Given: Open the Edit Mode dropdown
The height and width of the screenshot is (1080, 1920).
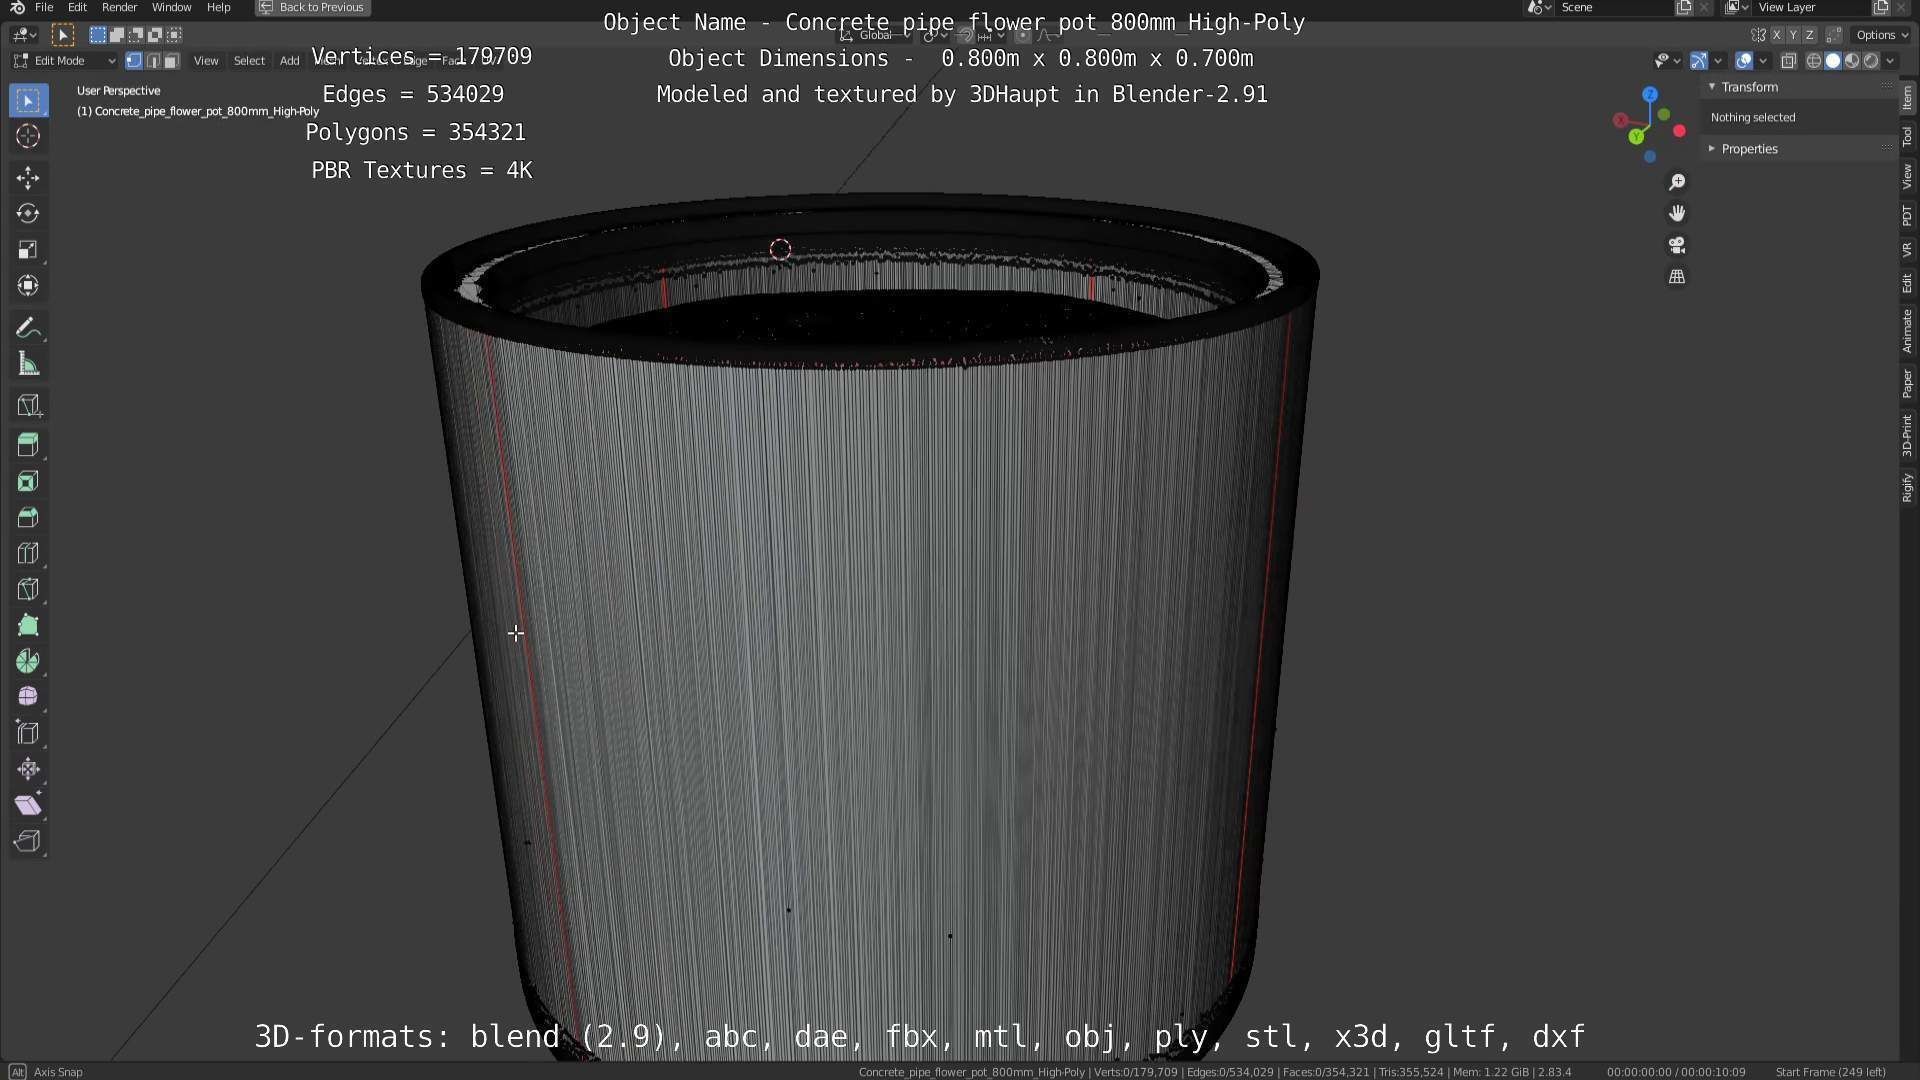Looking at the screenshot, I should point(65,61).
